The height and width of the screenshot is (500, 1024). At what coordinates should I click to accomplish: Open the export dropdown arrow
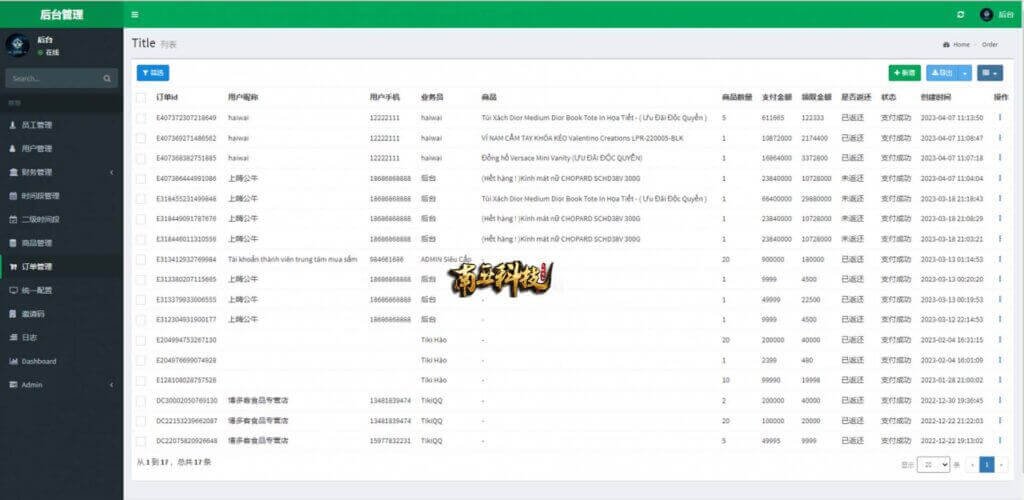click(x=965, y=73)
